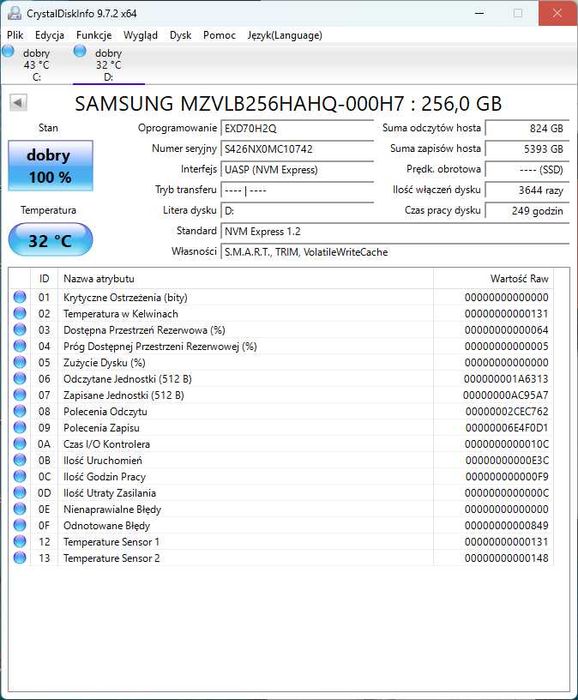Click status orb of attribute 08 row

tap(20, 411)
